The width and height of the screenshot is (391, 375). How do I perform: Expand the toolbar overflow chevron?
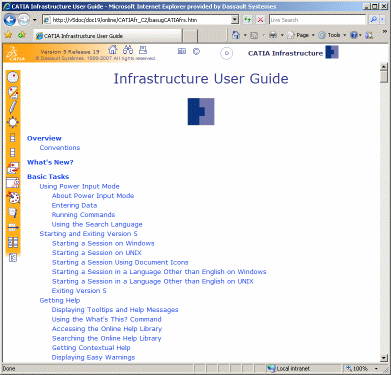point(384,31)
